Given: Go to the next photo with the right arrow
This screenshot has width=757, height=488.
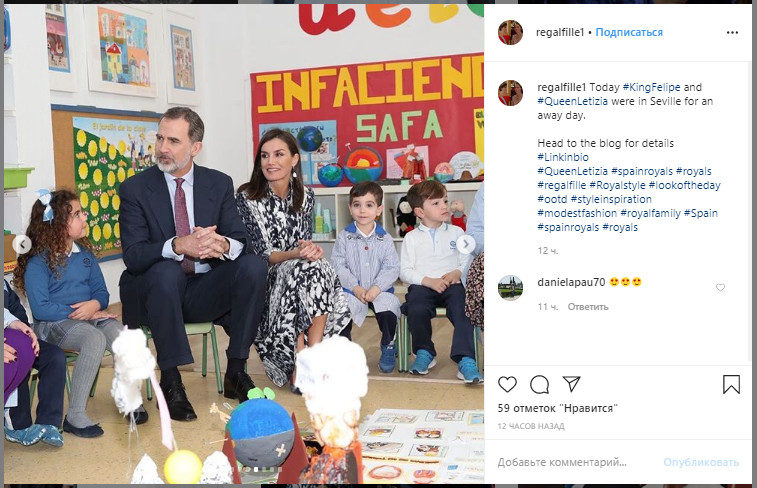Looking at the screenshot, I should (466, 245).
